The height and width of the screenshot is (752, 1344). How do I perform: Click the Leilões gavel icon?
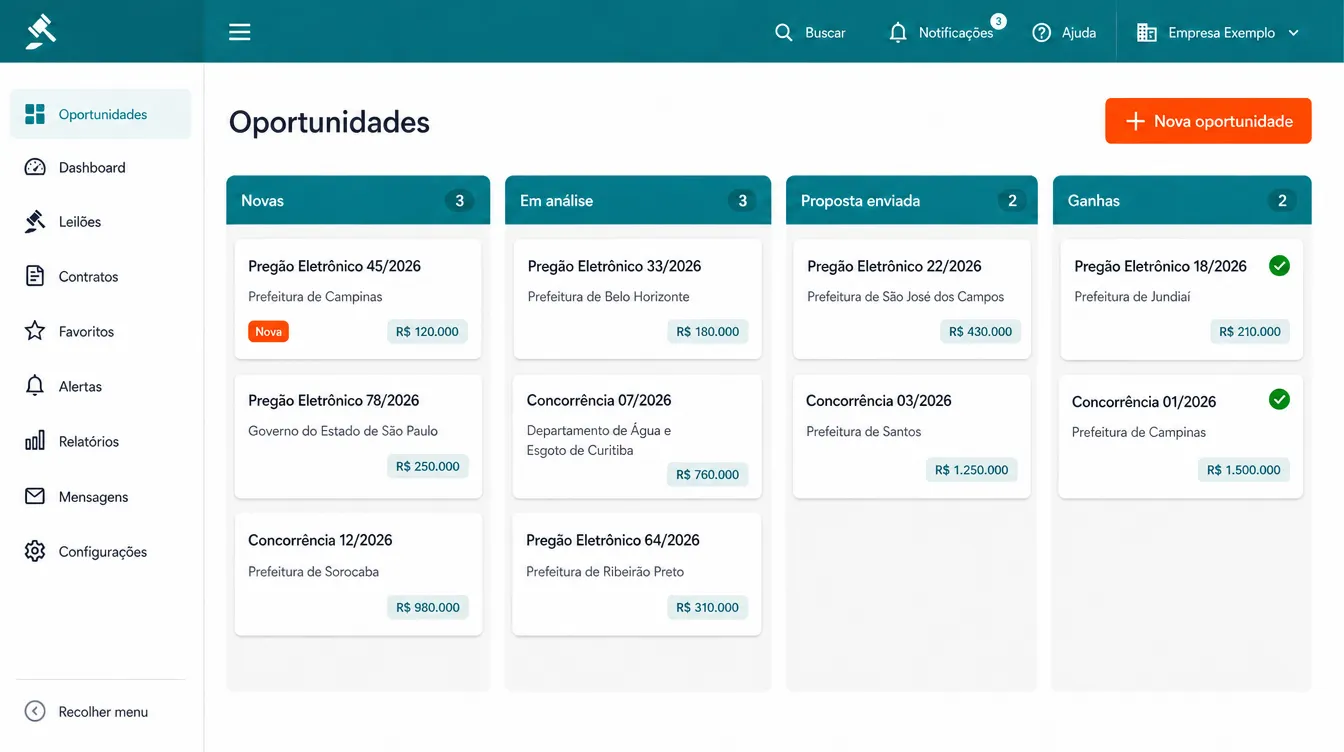[35, 222]
